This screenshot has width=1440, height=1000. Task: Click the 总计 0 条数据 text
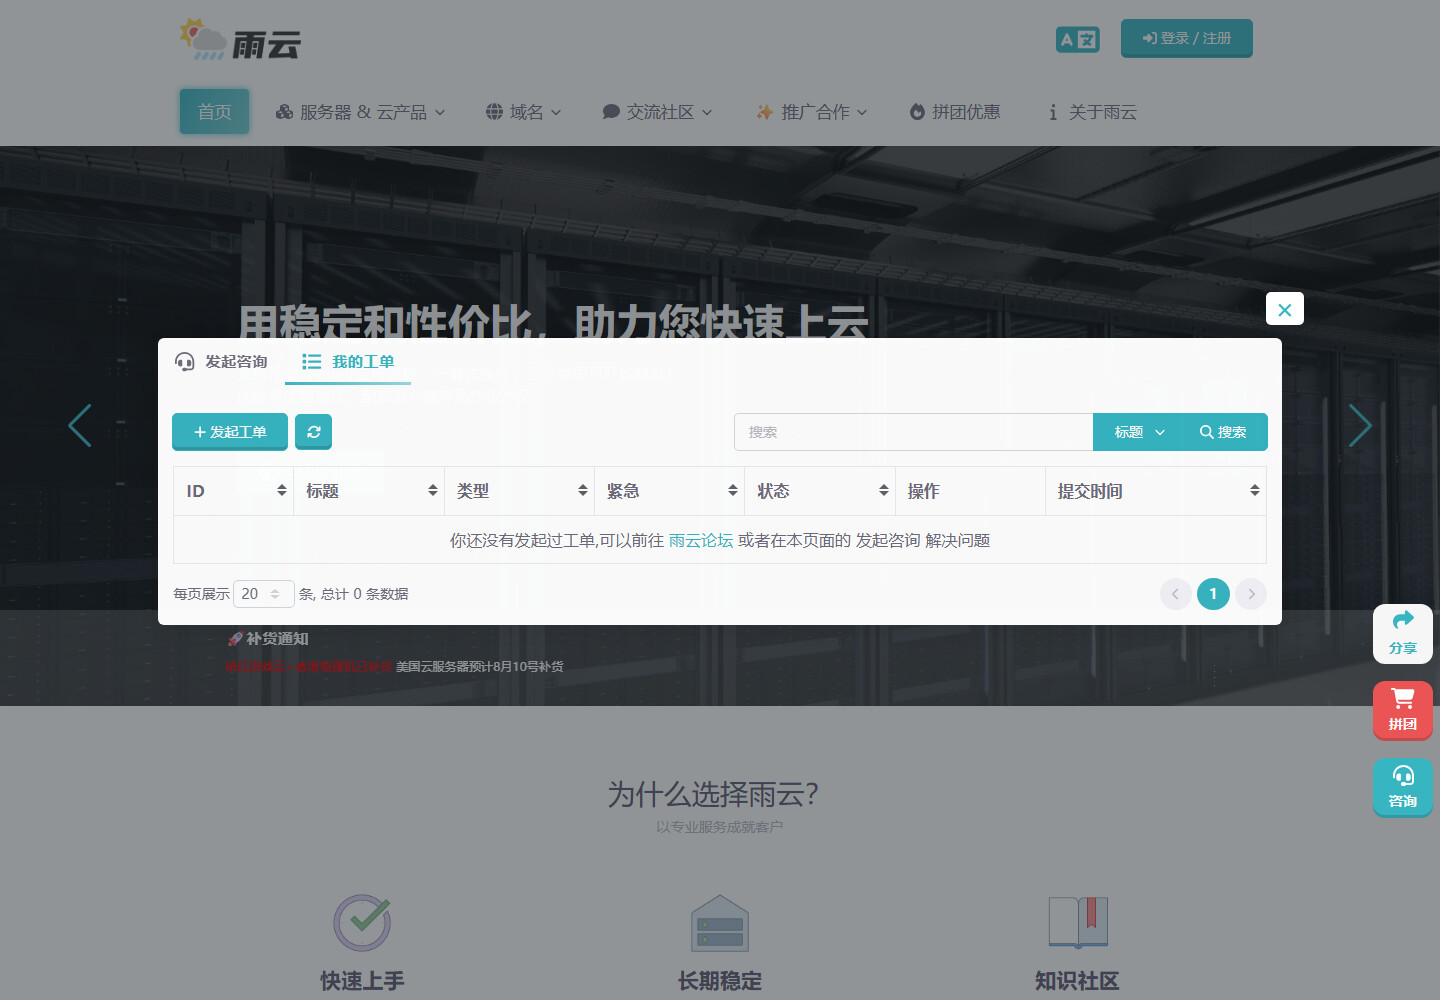[x=365, y=594]
